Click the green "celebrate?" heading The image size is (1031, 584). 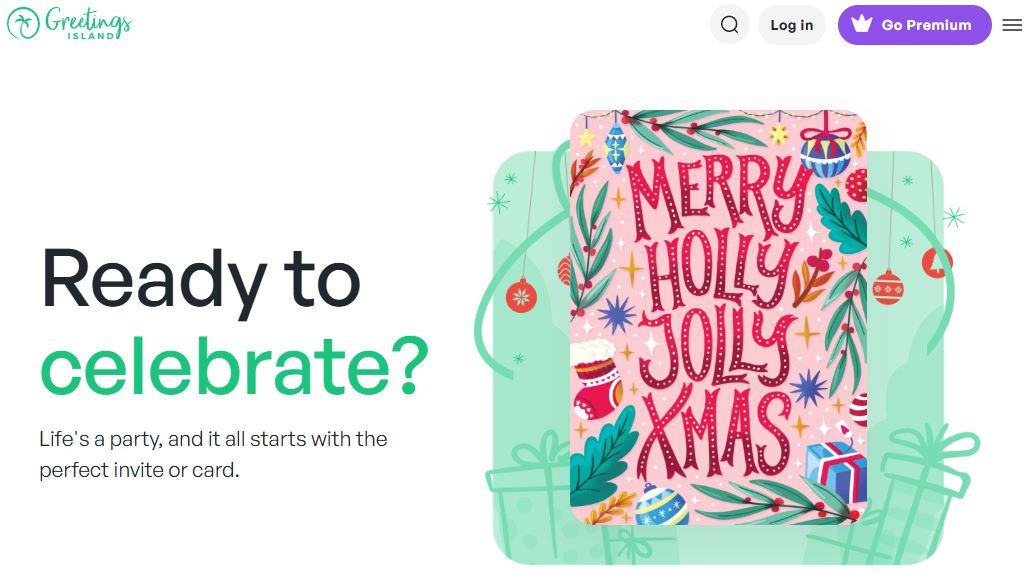[x=234, y=364]
